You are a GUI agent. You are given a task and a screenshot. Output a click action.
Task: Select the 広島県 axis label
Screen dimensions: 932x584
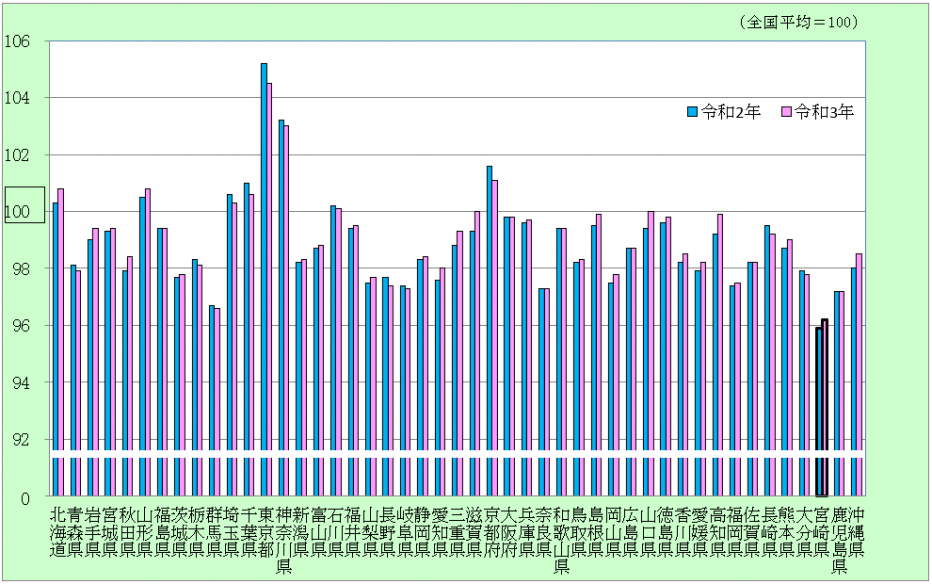pos(631,532)
